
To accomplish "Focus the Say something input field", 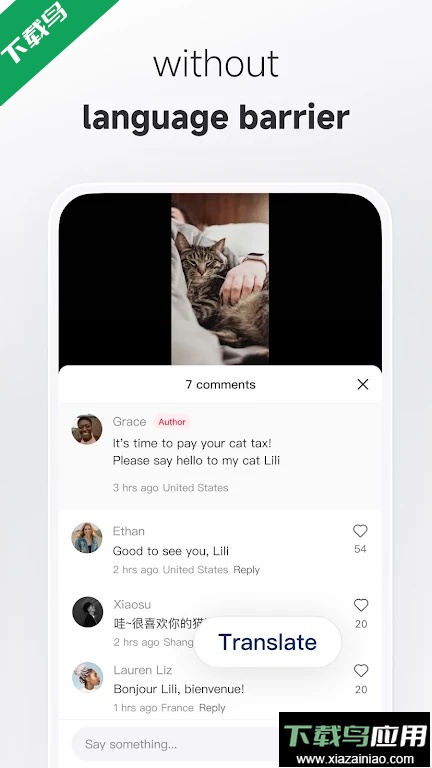I will [175, 744].
